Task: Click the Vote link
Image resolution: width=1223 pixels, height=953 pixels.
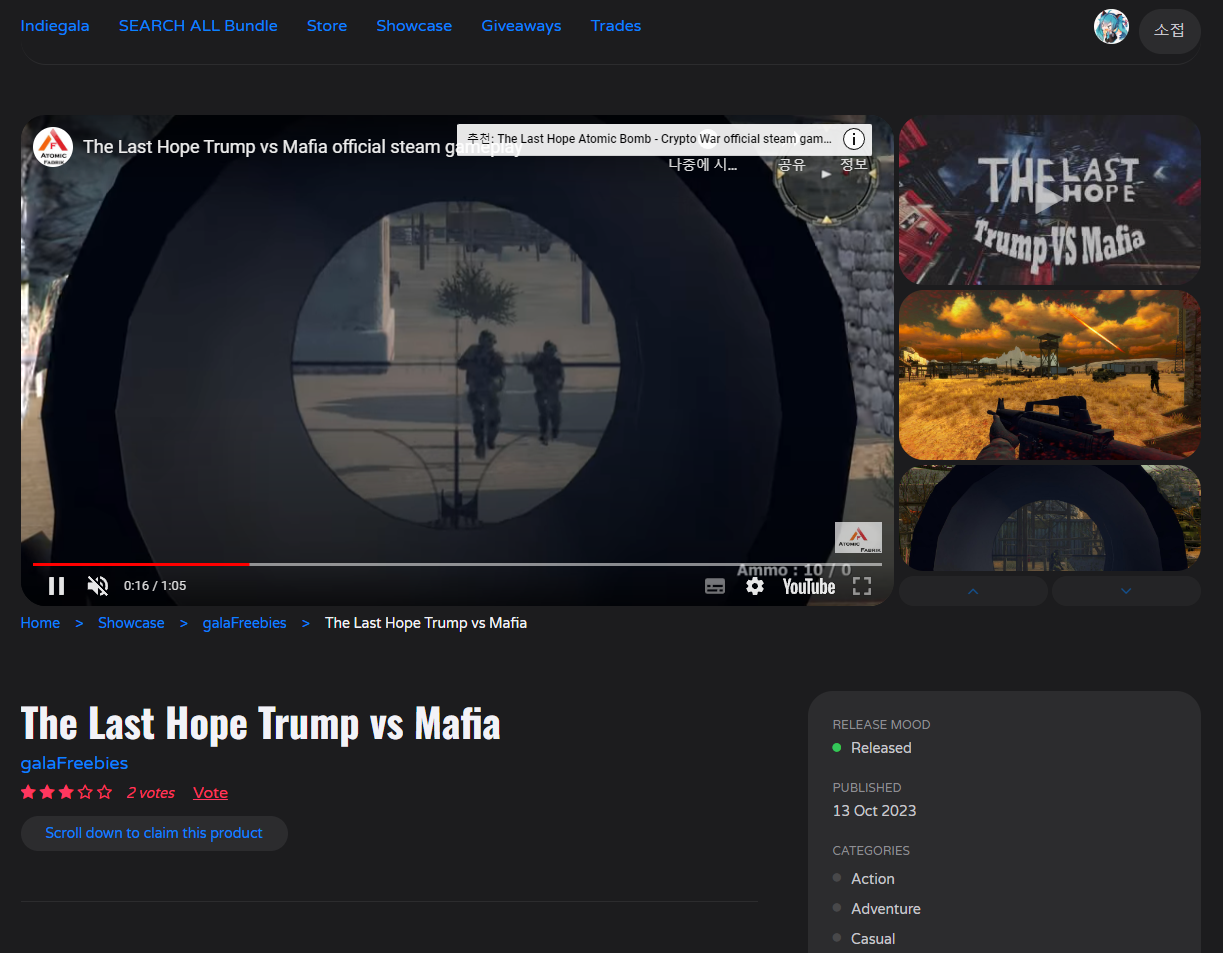Action: (x=210, y=793)
